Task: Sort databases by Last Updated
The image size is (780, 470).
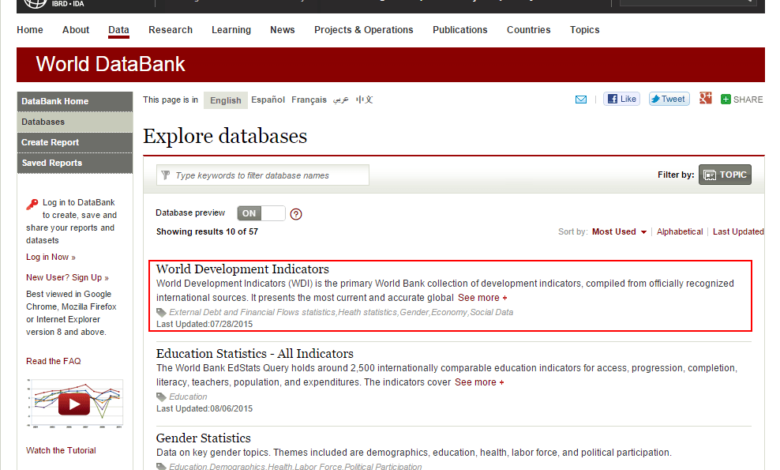Action: 738,232
